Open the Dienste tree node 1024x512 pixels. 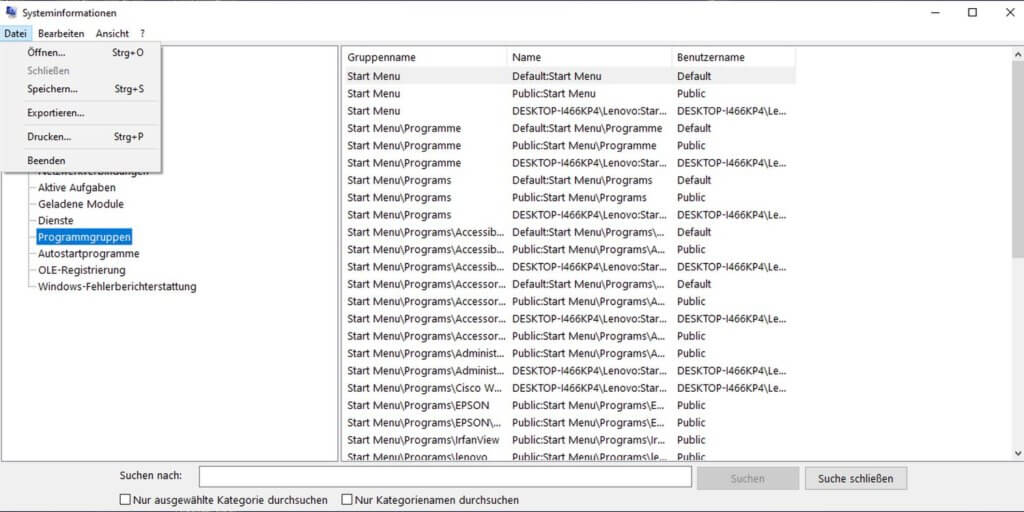tap(56, 221)
